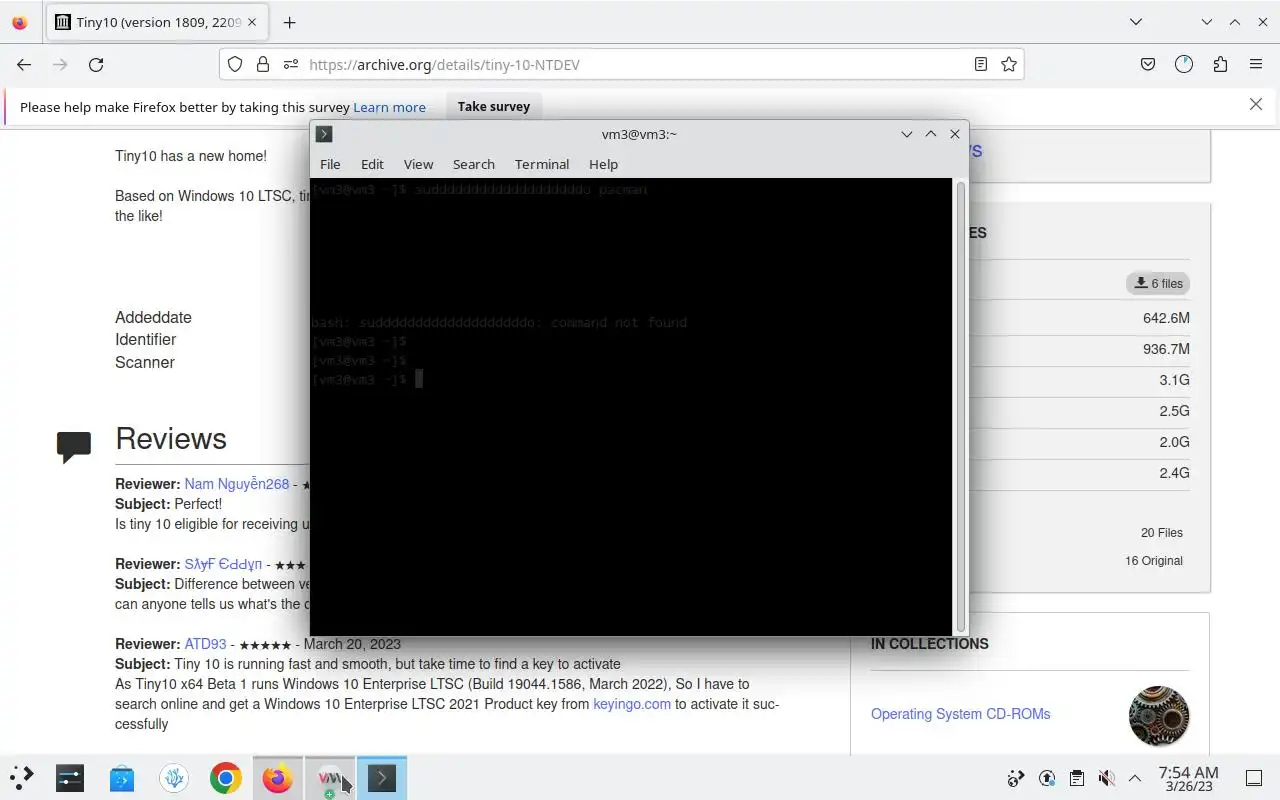Open the Operating System CD-ROMs collection link
The width and height of the screenshot is (1280, 800).
click(x=960, y=714)
